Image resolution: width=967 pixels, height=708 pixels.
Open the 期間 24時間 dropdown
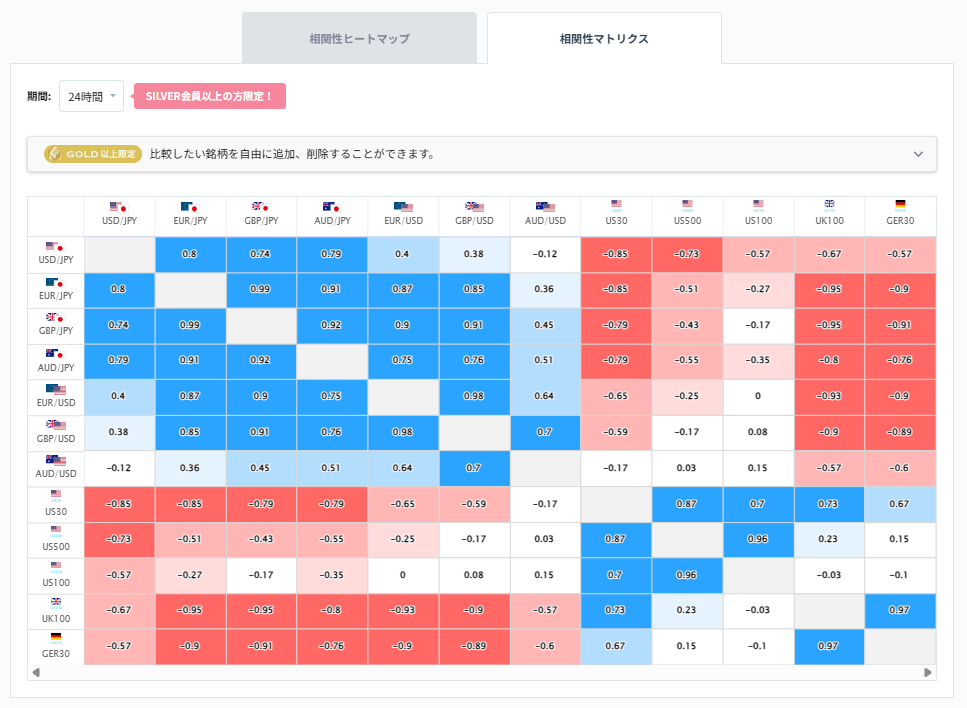coord(90,96)
